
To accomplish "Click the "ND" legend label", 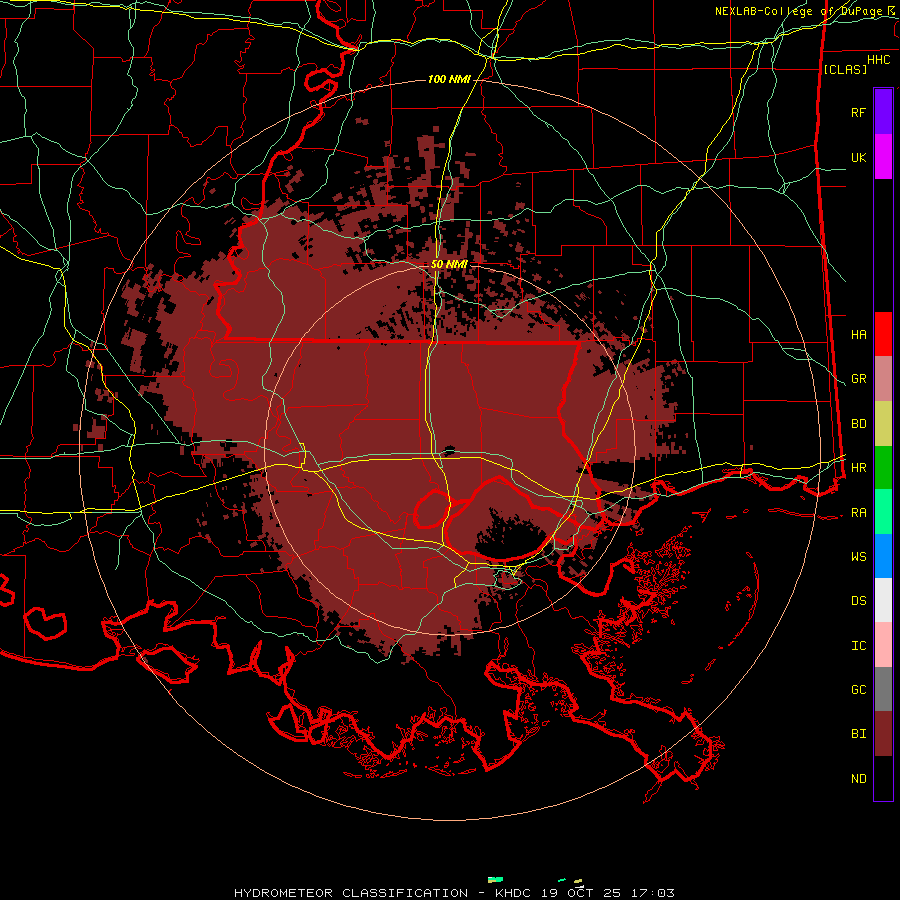I will click(858, 779).
